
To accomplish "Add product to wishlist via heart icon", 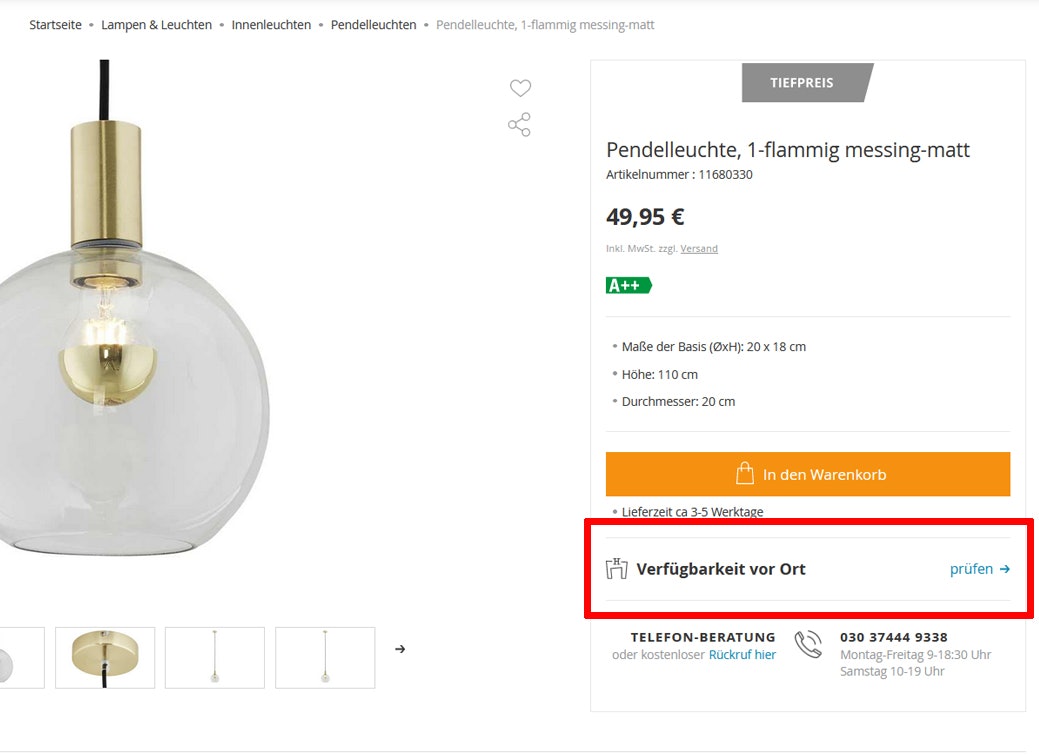I will click(x=520, y=88).
